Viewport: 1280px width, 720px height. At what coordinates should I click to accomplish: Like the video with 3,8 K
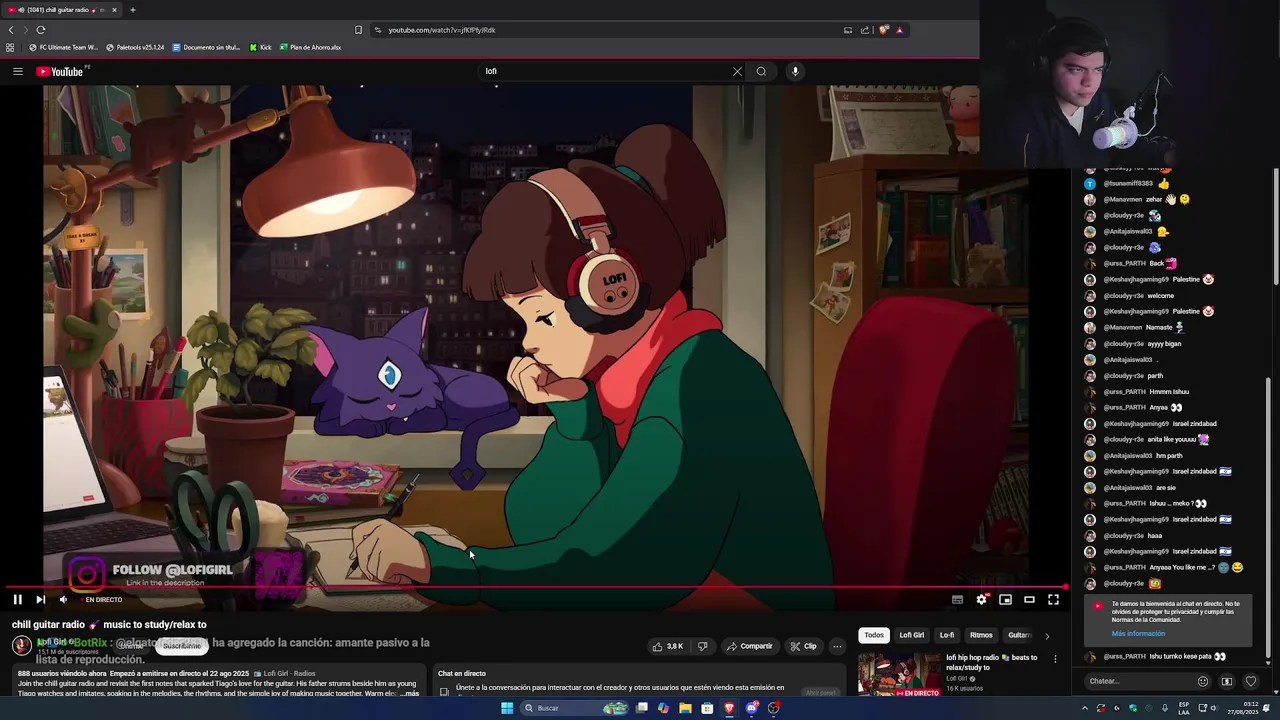point(668,646)
